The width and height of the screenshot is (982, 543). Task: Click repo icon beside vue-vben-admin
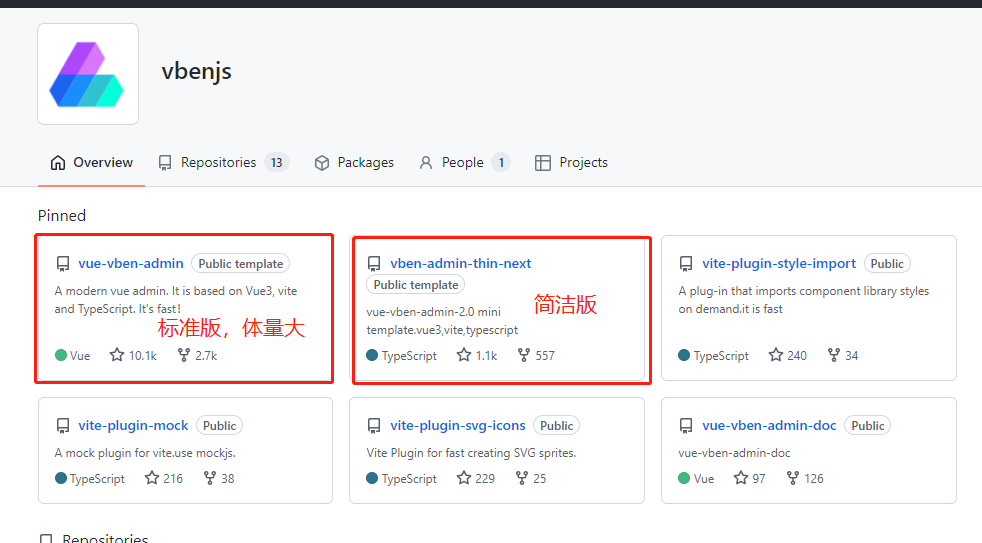coord(63,264)
